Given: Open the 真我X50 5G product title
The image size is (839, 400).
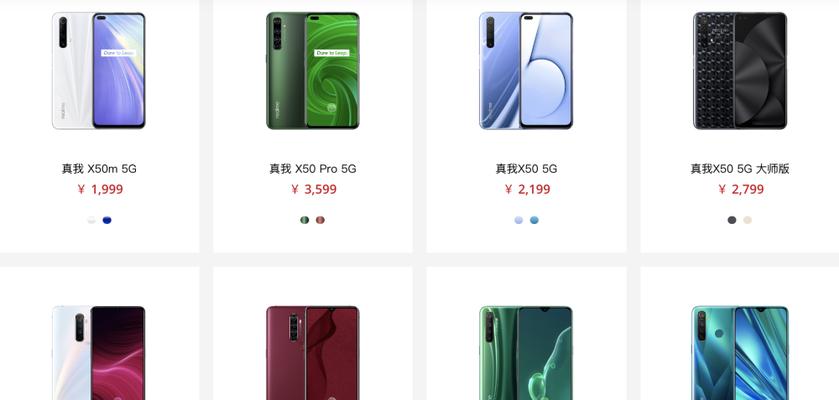Looking at the screenshot, I should point(526,169).
